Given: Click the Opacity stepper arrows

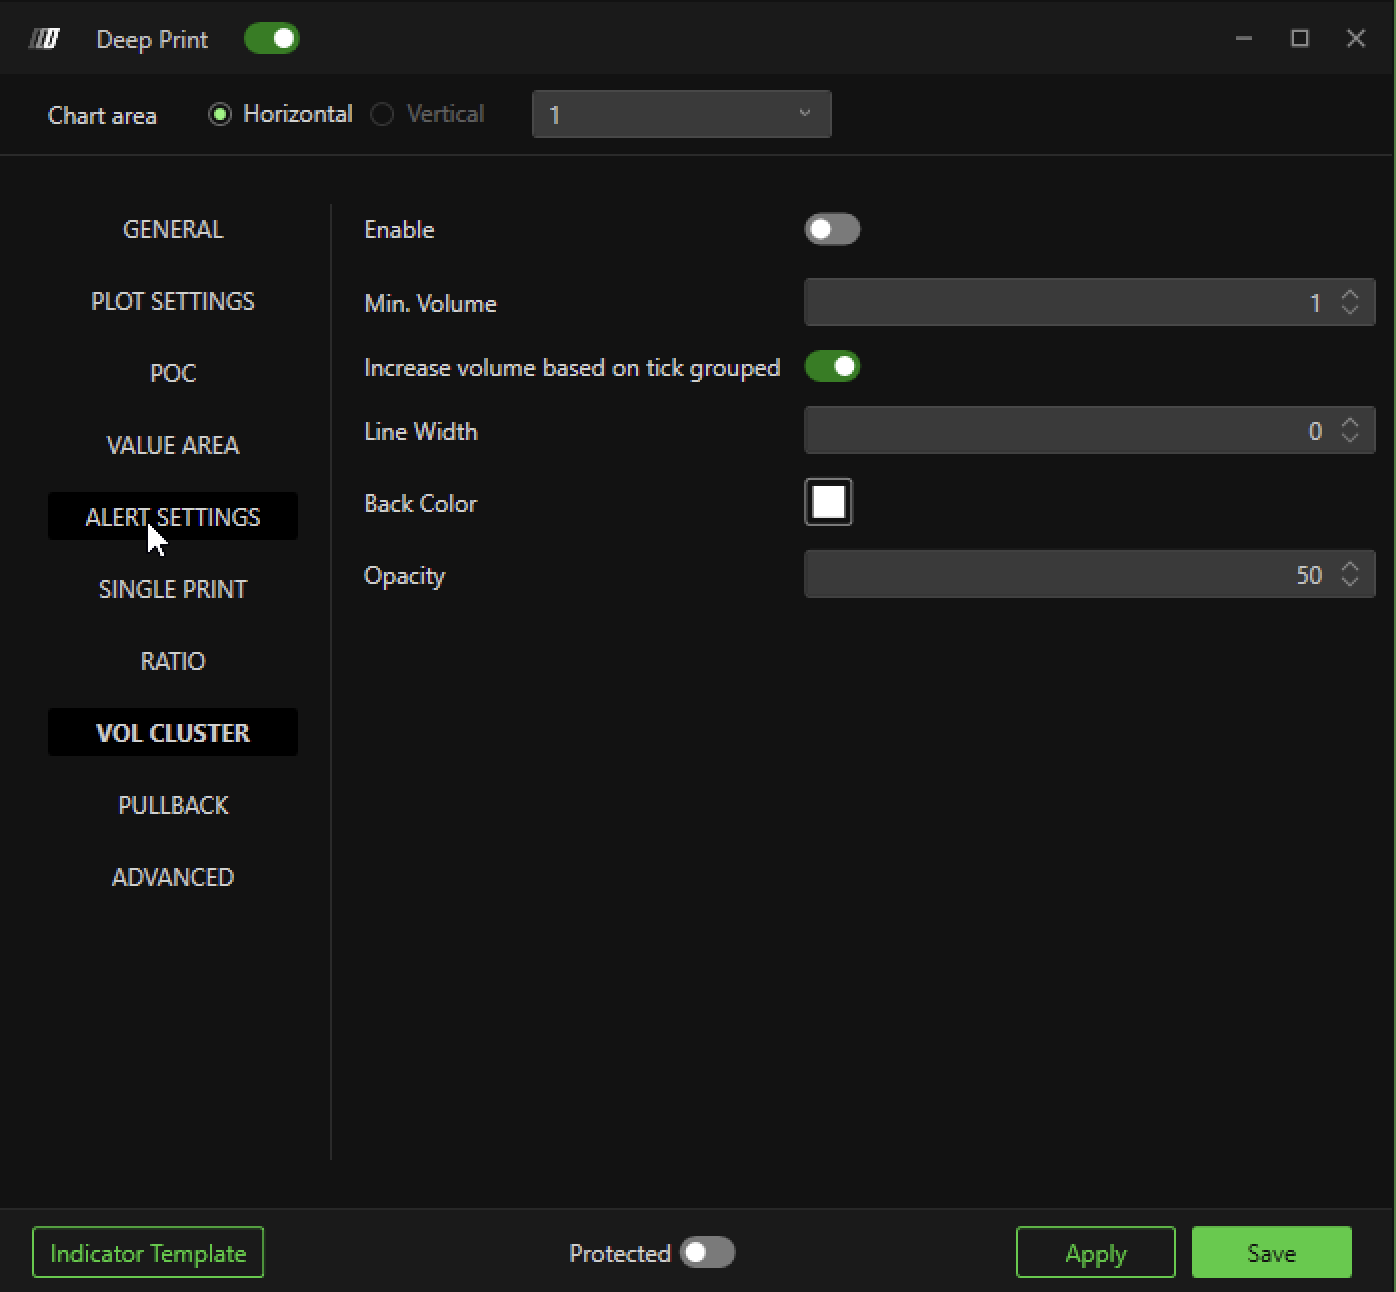Looking at the screenshot, I should tap(1349, 575).
